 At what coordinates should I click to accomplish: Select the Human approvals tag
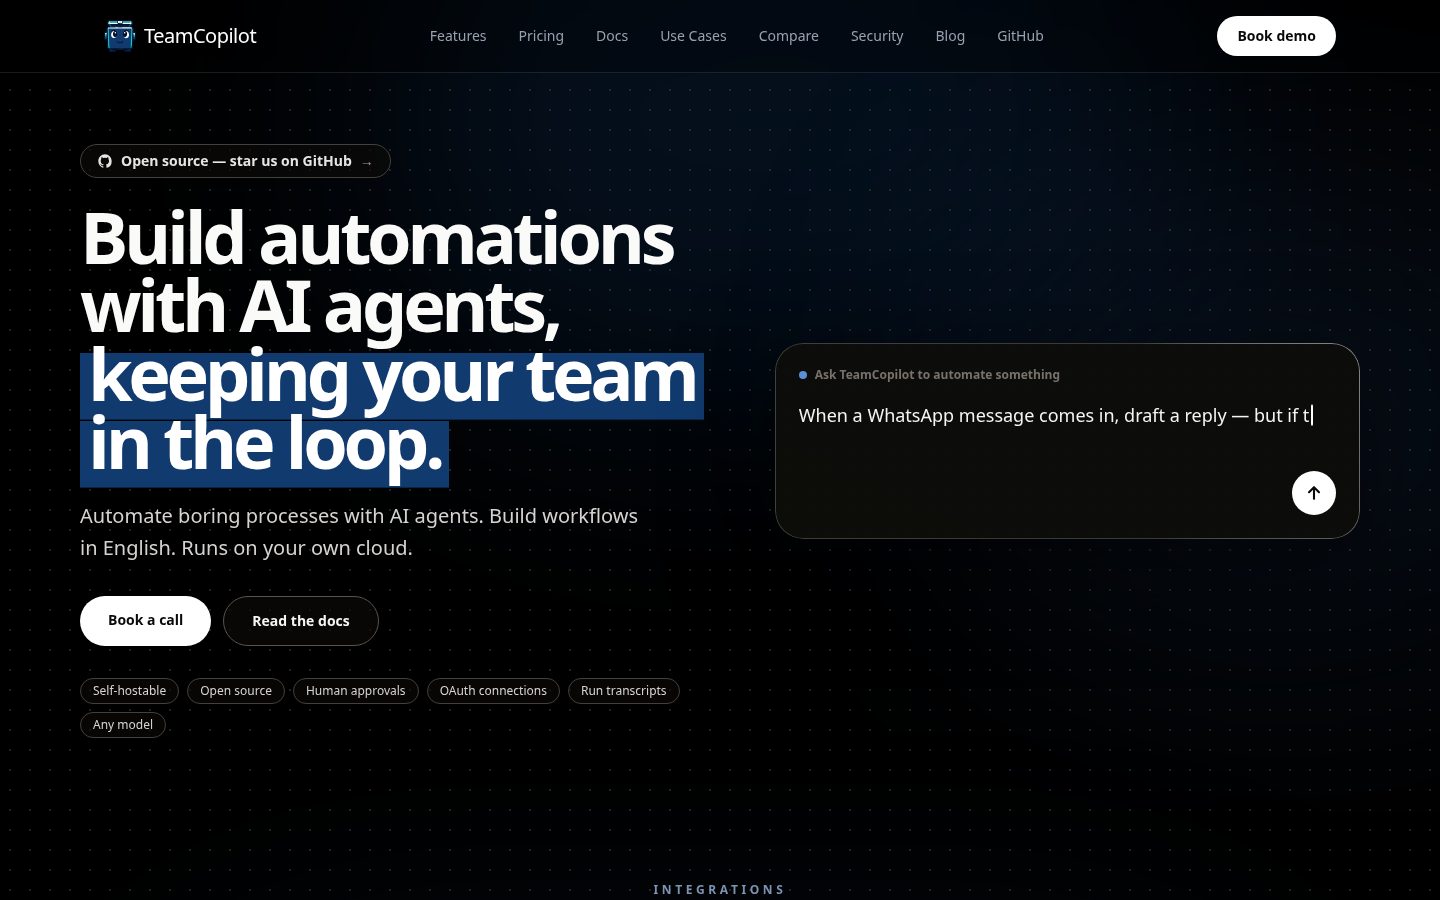point(356,691)
